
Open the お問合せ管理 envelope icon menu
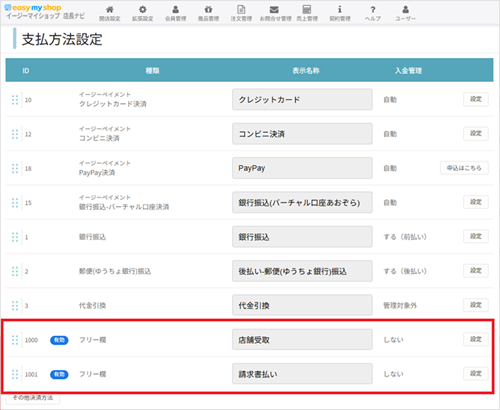tap(275, 13)
